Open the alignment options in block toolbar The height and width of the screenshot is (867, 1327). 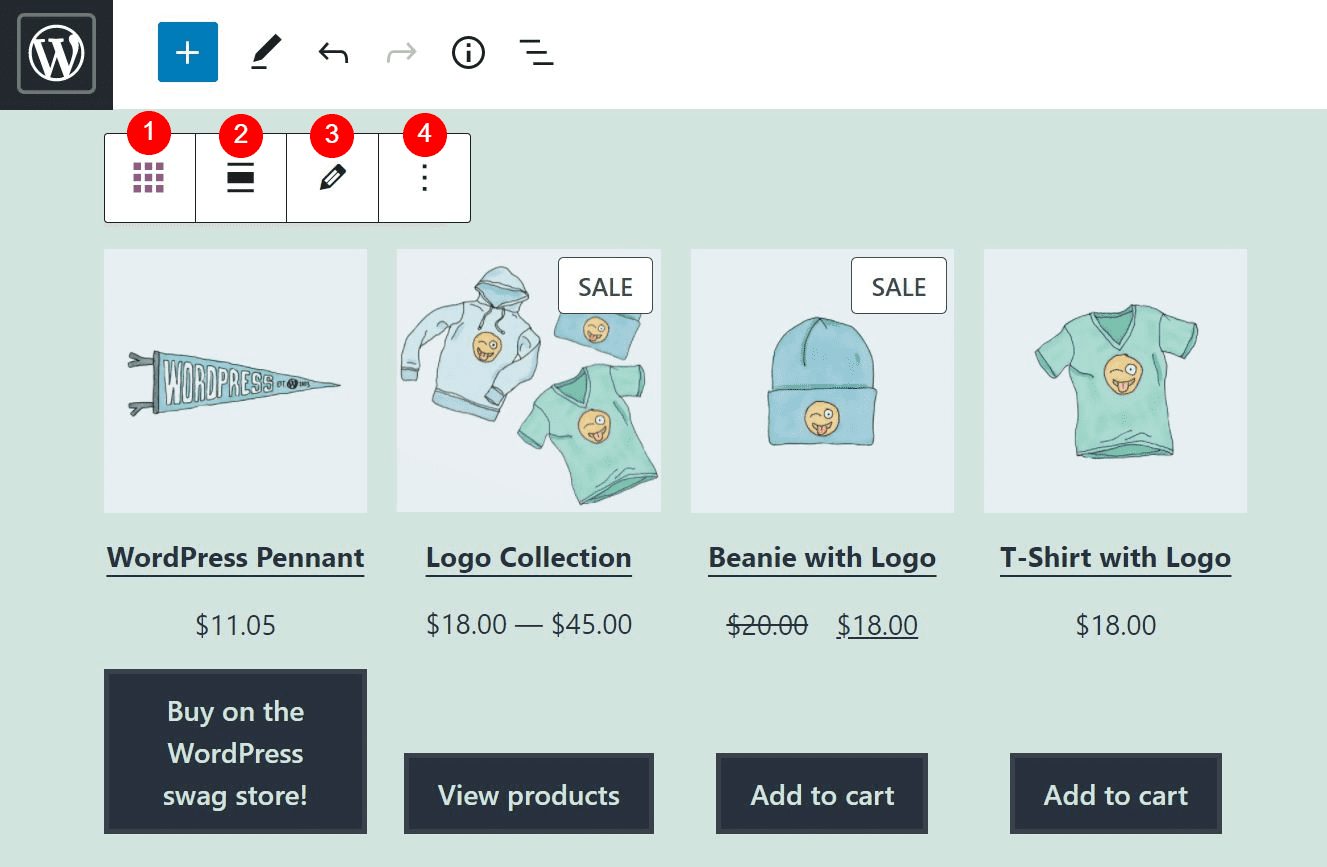tap(240, 177)
